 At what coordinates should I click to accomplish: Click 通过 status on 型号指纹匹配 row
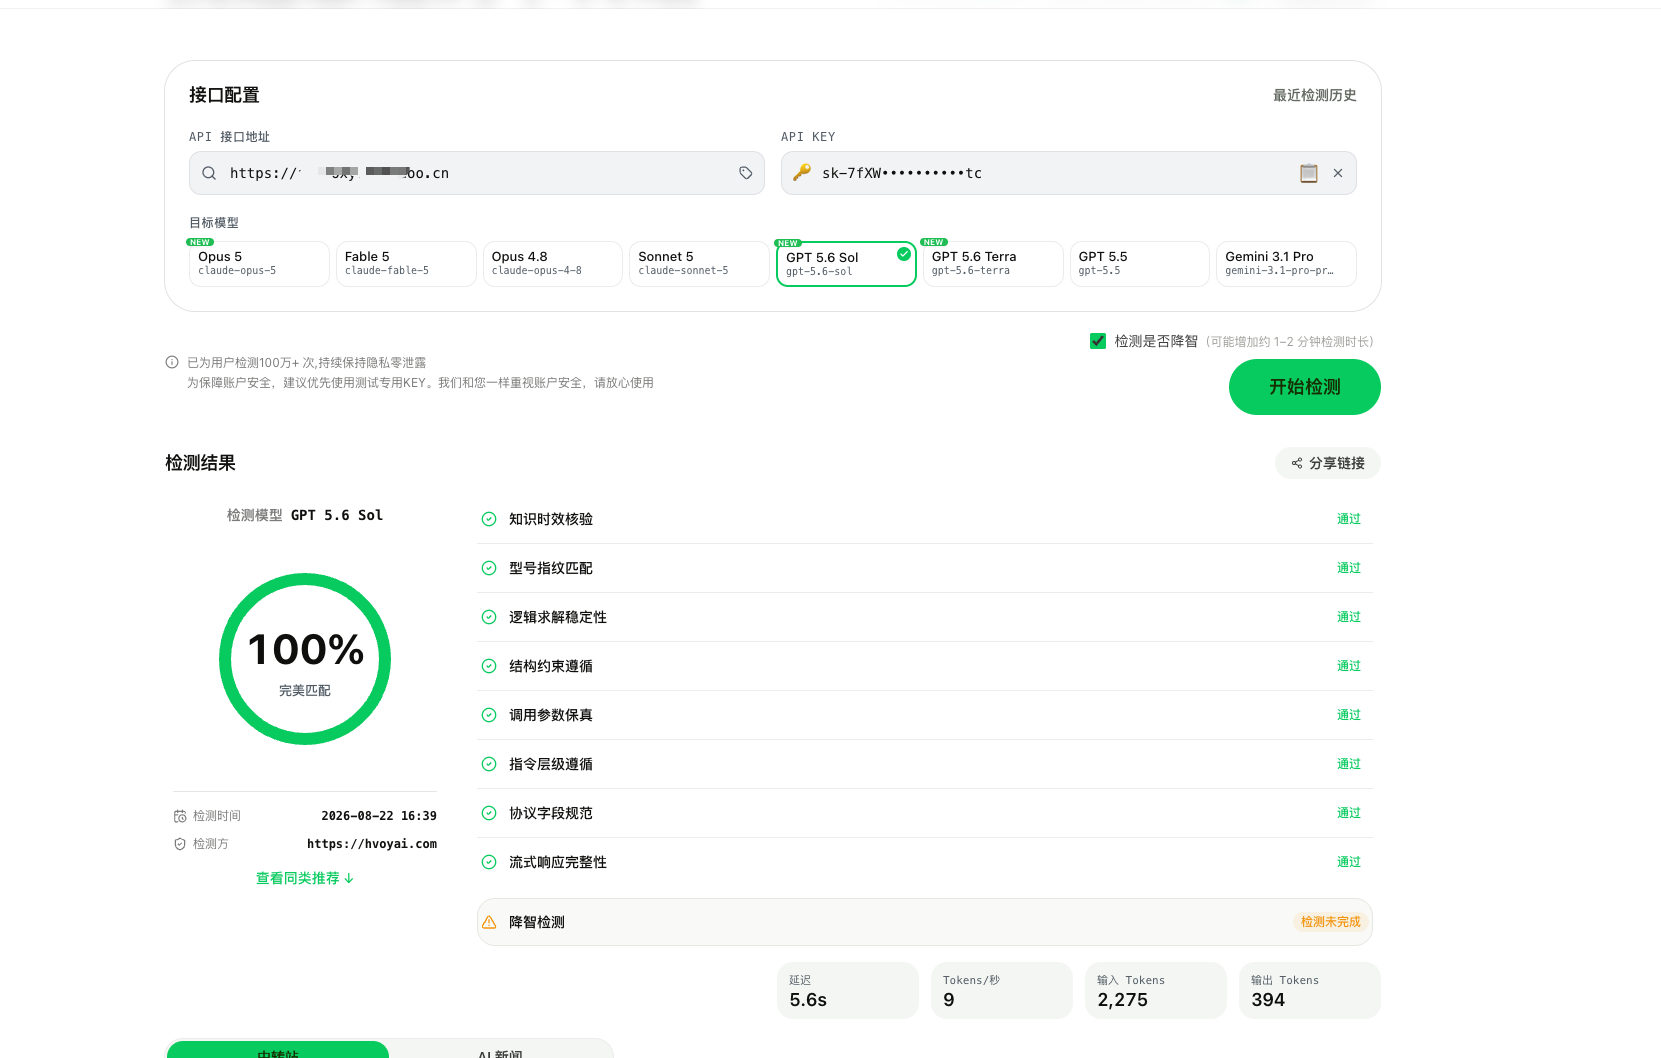(1349, 568)
